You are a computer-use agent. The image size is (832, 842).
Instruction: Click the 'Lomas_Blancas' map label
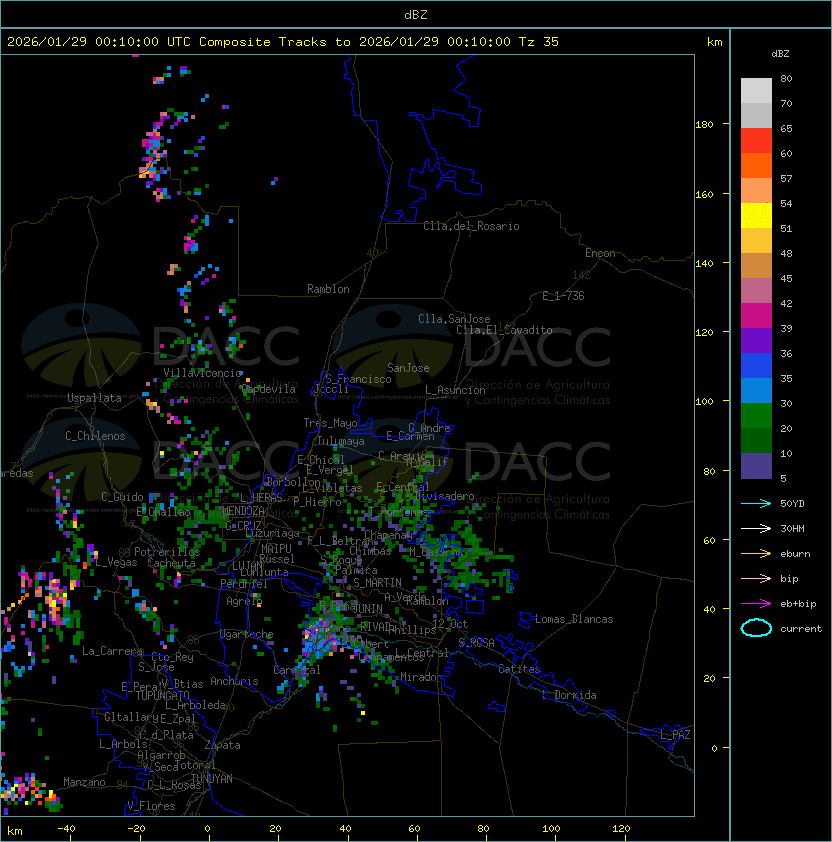point(574,619)
